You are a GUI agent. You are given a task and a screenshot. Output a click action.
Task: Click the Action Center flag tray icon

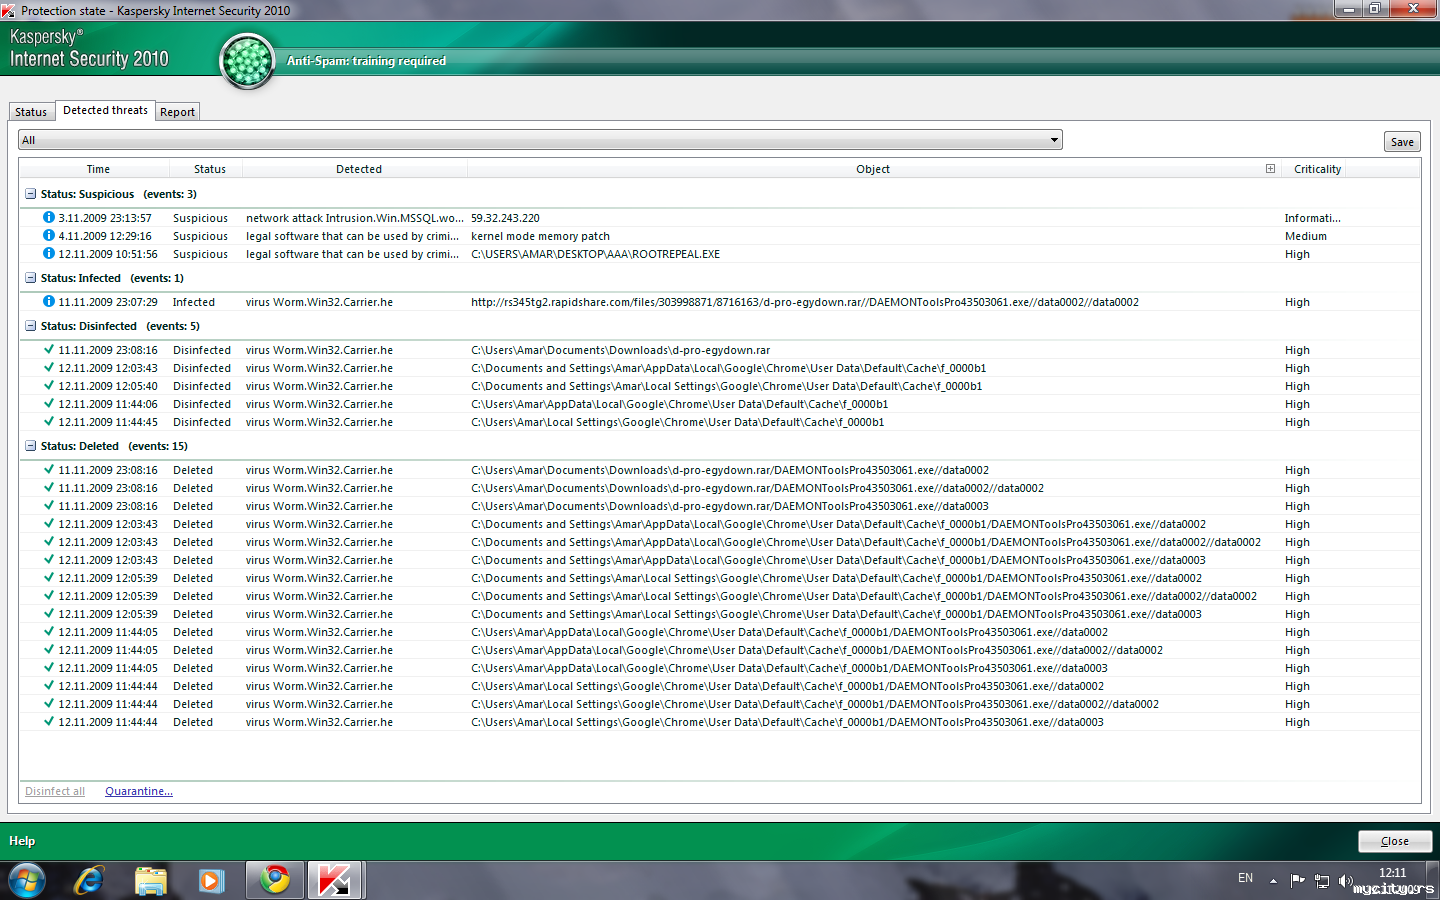tap(1298, 880)
